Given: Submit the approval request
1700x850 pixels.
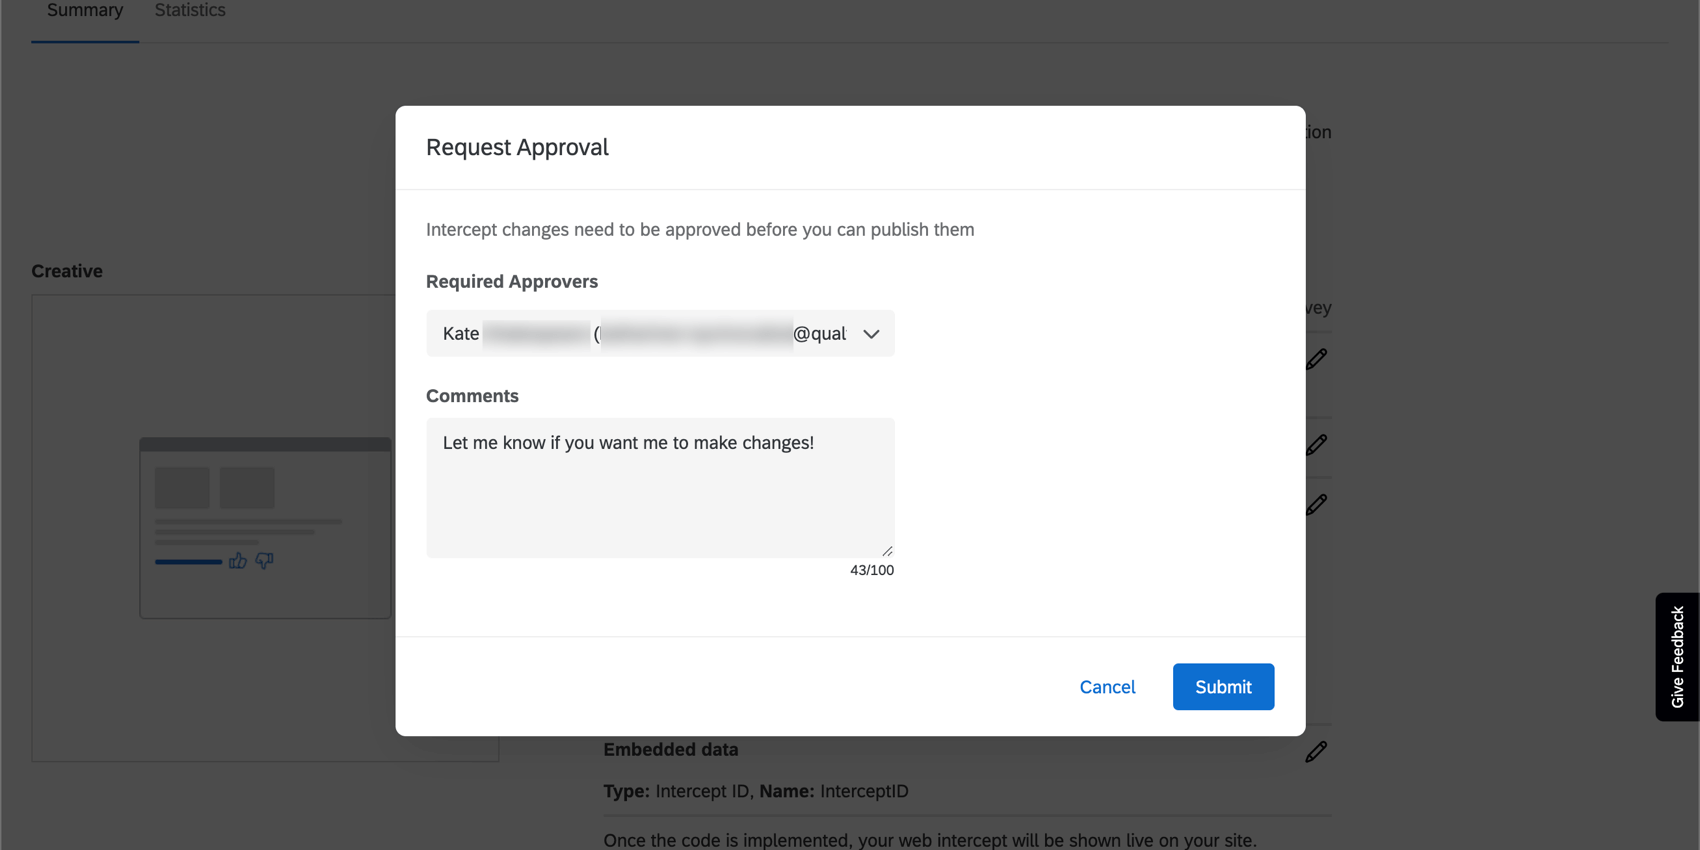Looking at the screenshot, I should pos(1222,687).
